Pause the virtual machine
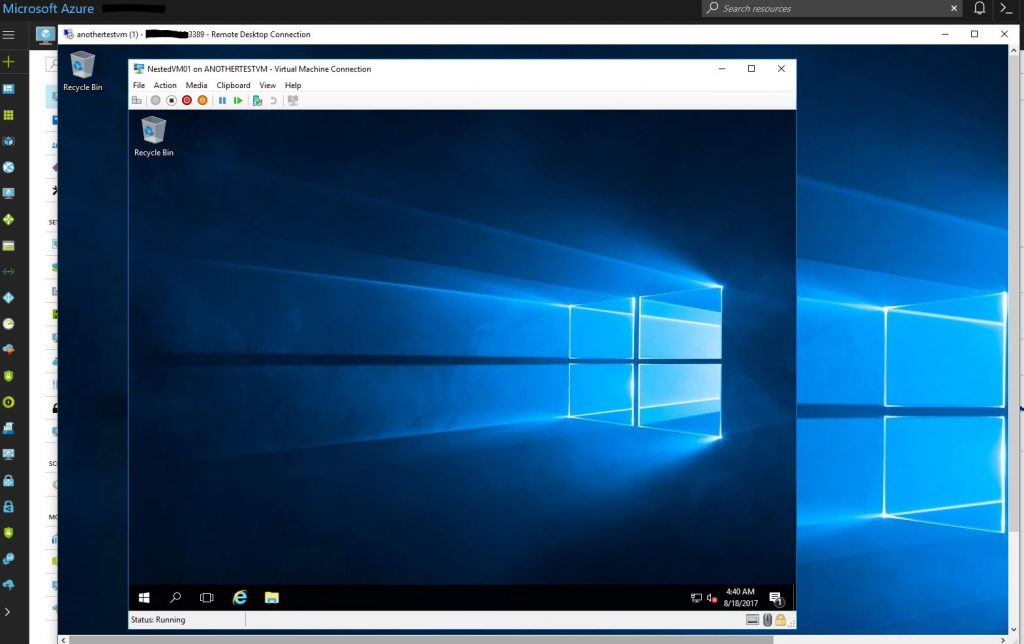Viewport: 1024px width, 644px height. 222,100
